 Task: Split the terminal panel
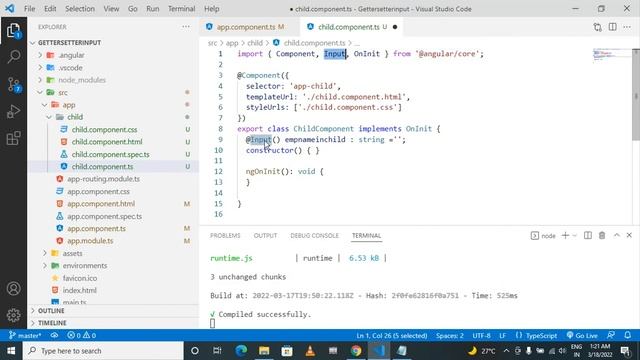click(588, 236)
